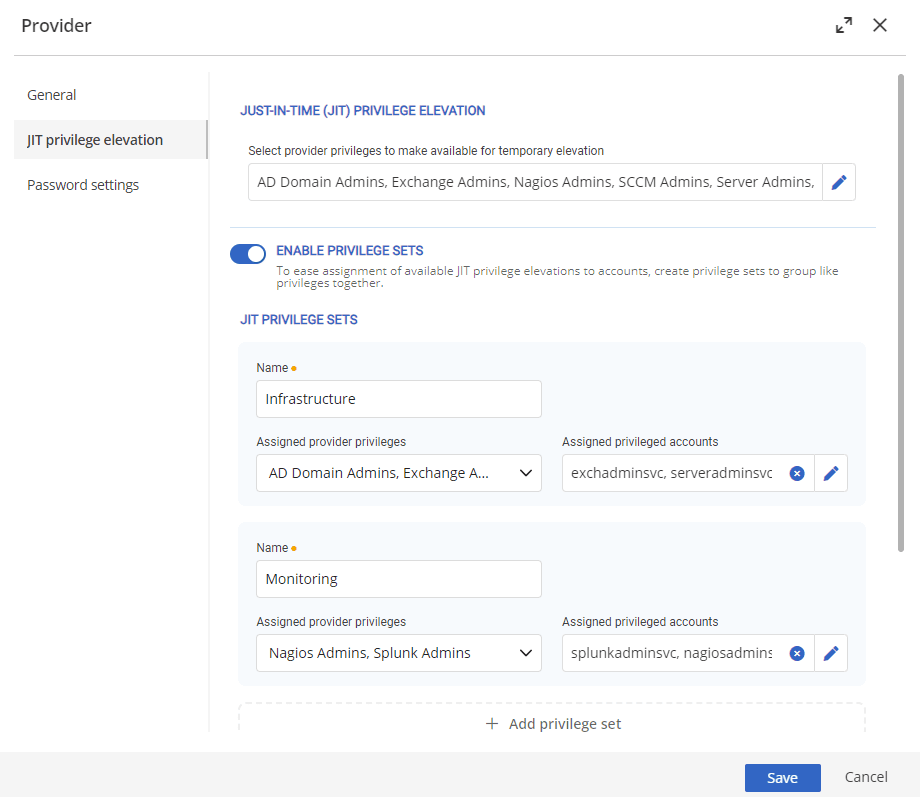Disable the Enable Privilege Sets toggle

coord(247,254)
